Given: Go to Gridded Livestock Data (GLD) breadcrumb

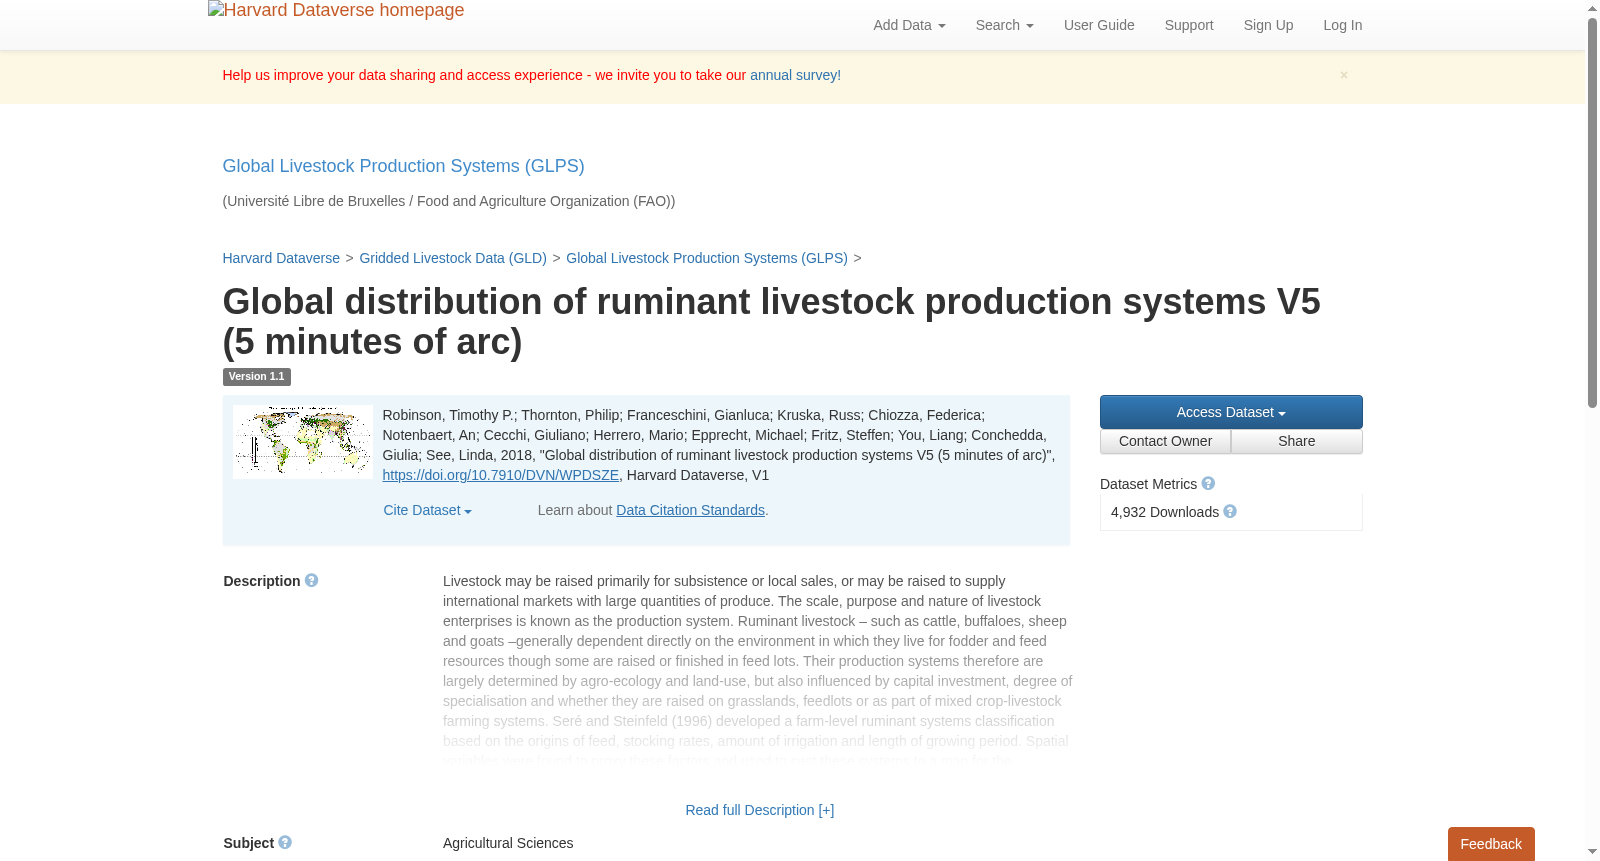Looking at the screenshot, I should 453,258.
